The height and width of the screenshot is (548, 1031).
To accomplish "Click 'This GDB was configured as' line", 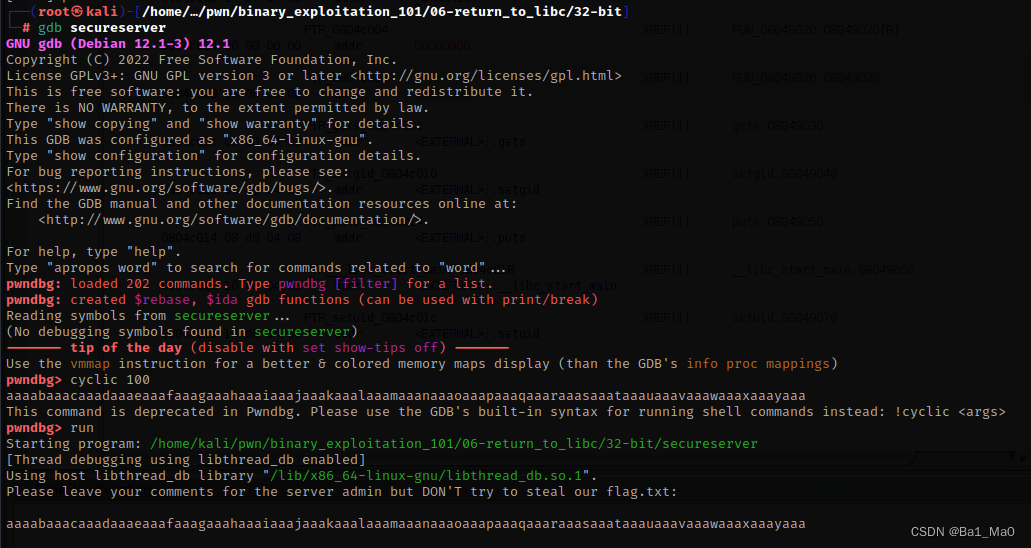I will click(190, 139).
